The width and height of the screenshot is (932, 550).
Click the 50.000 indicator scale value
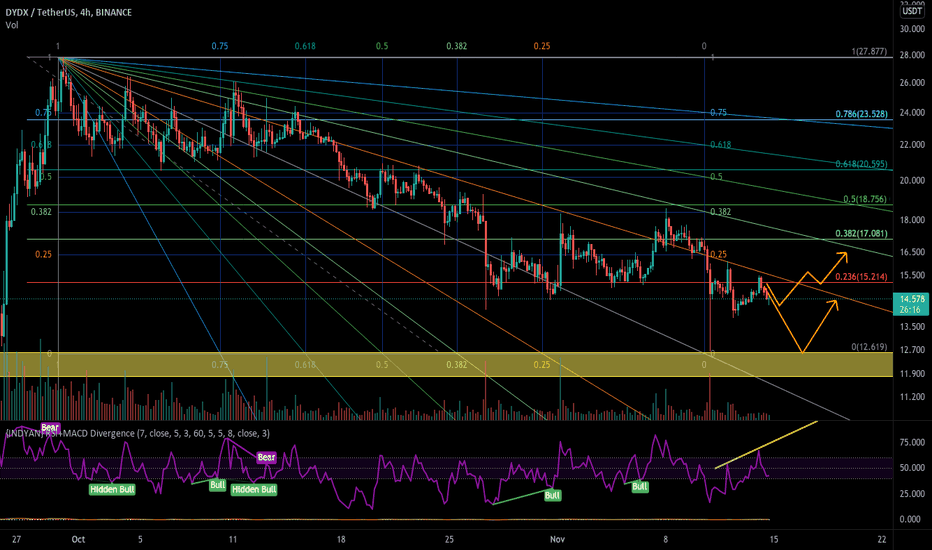(x=912, y=468)
